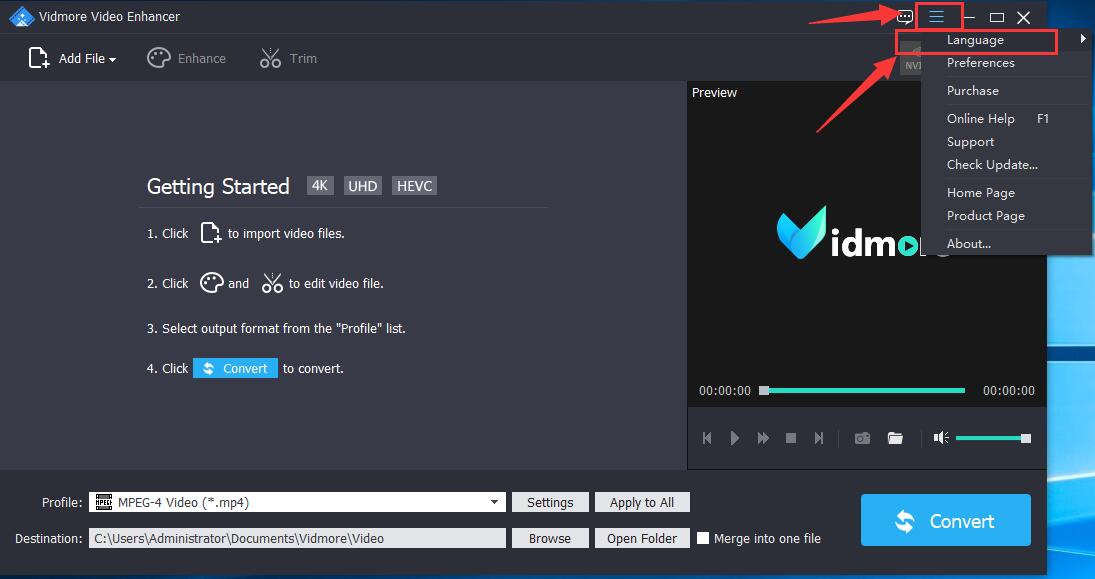Select the Language menu item
Image resolution: width=1095 pixels, height=579 pixels.
(976, 41)
